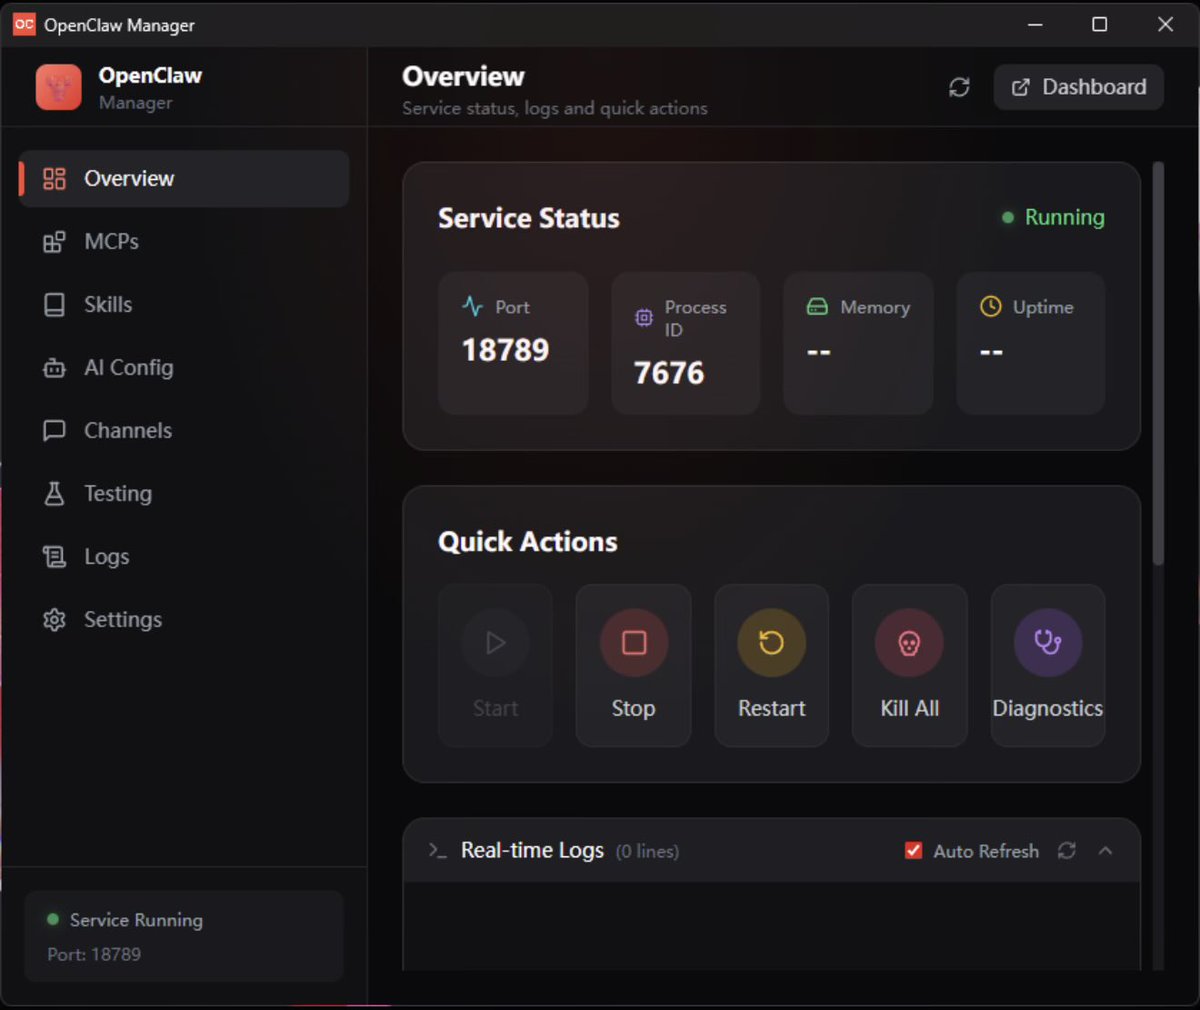Screen dimensions: 1200x1010
Task: Click the Settings gear icon in the sidebar
Action: 54,620
